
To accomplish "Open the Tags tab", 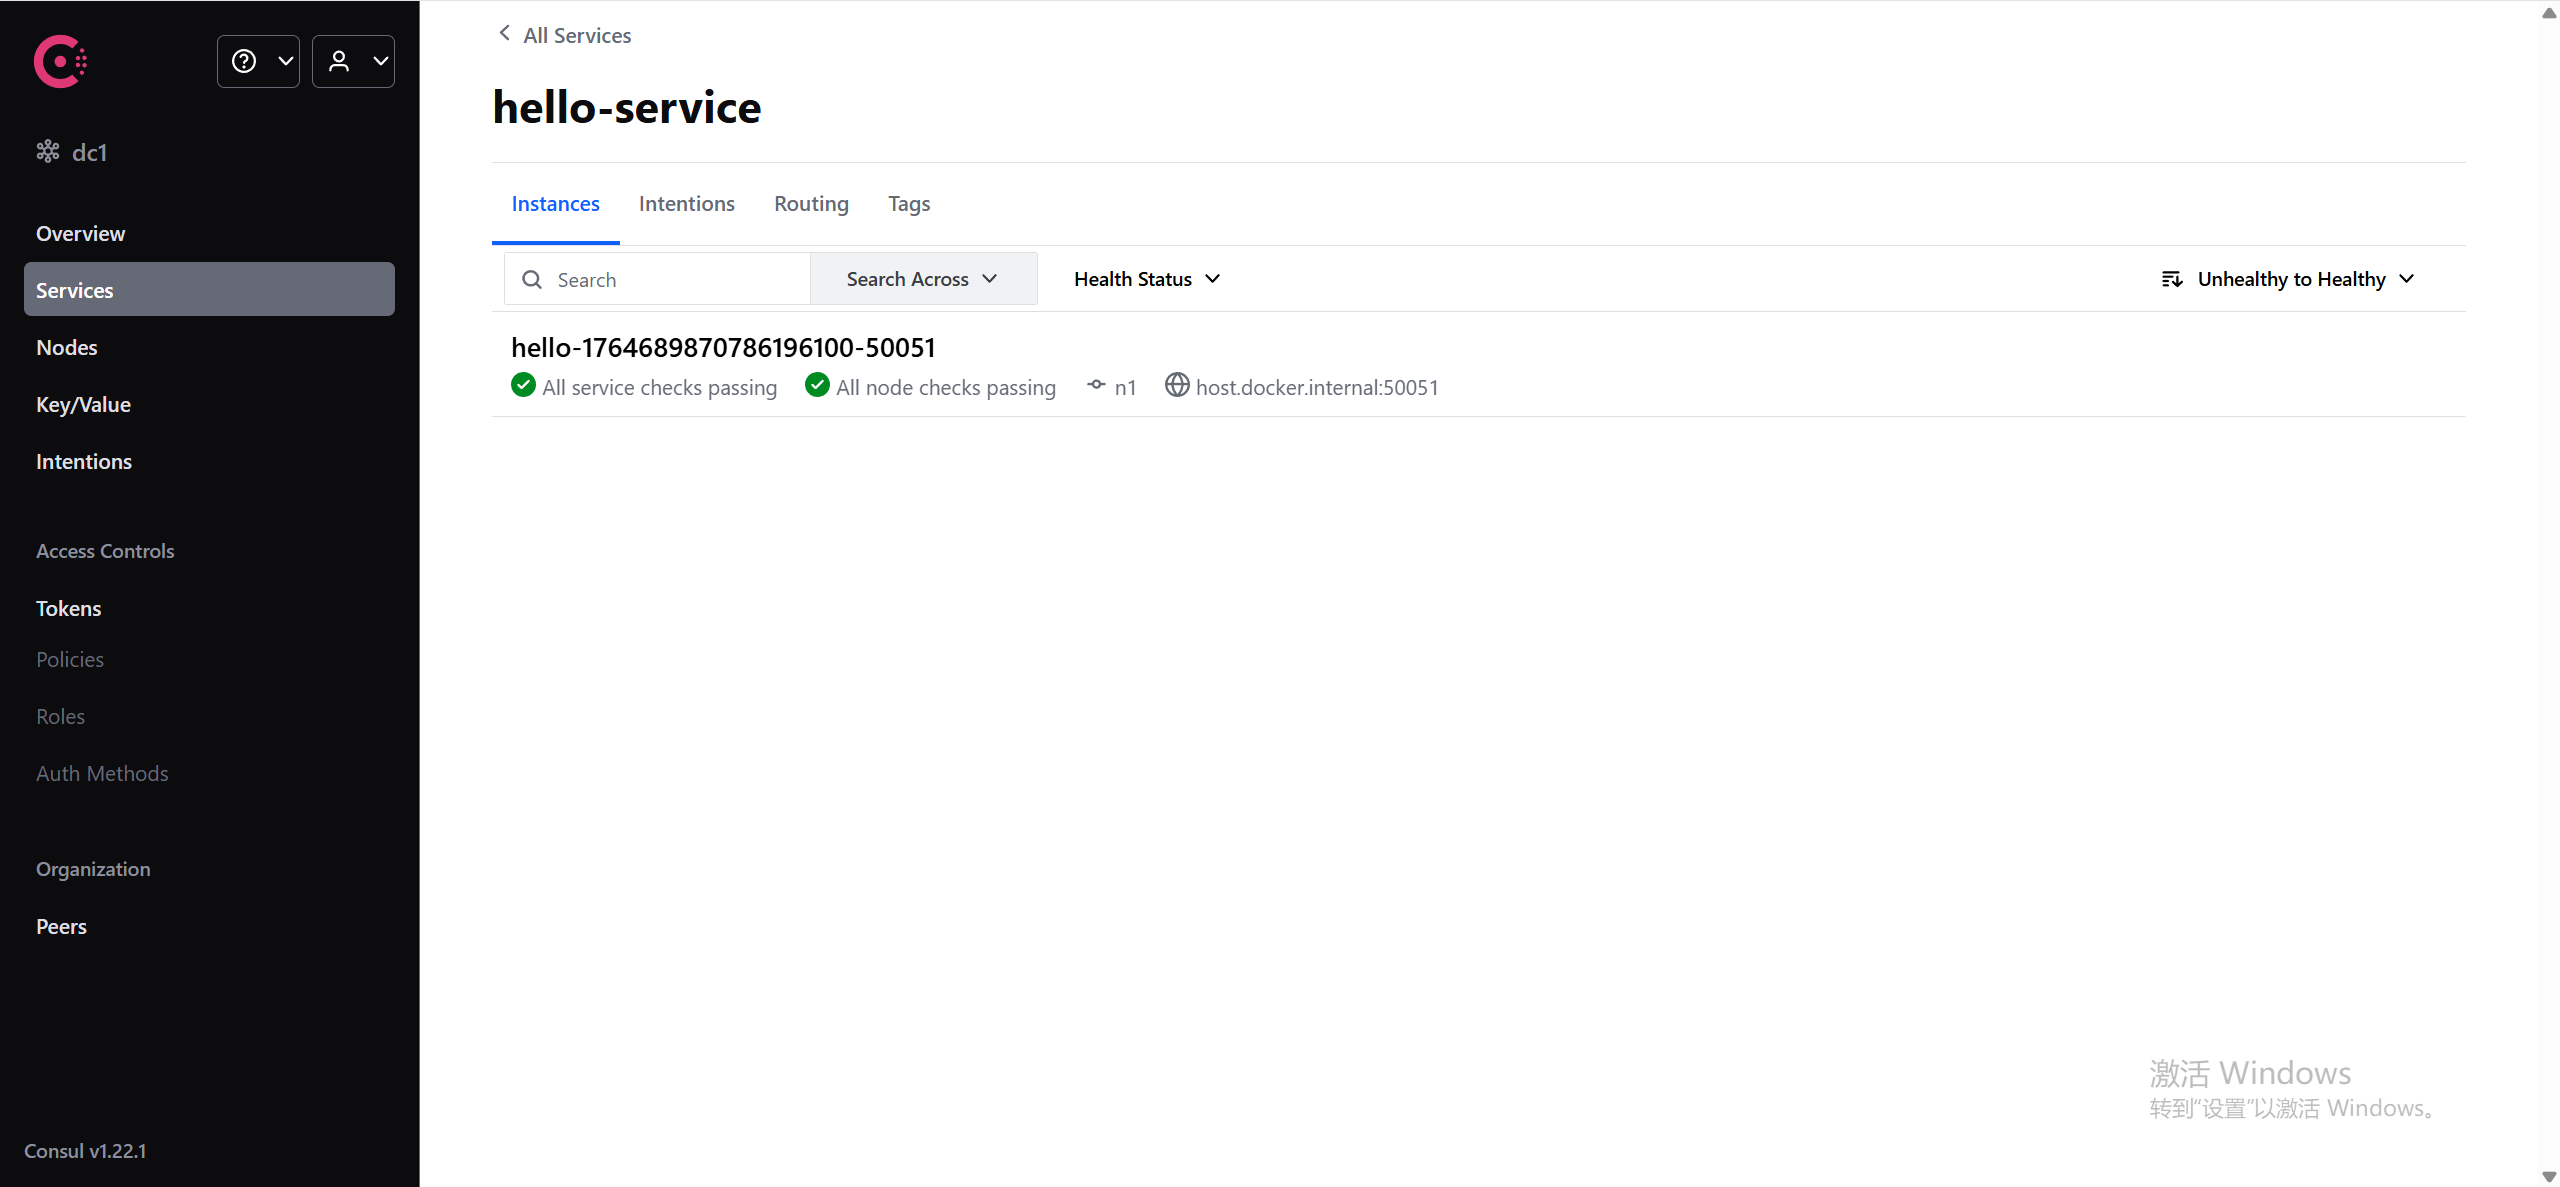I will pos(908,204).
